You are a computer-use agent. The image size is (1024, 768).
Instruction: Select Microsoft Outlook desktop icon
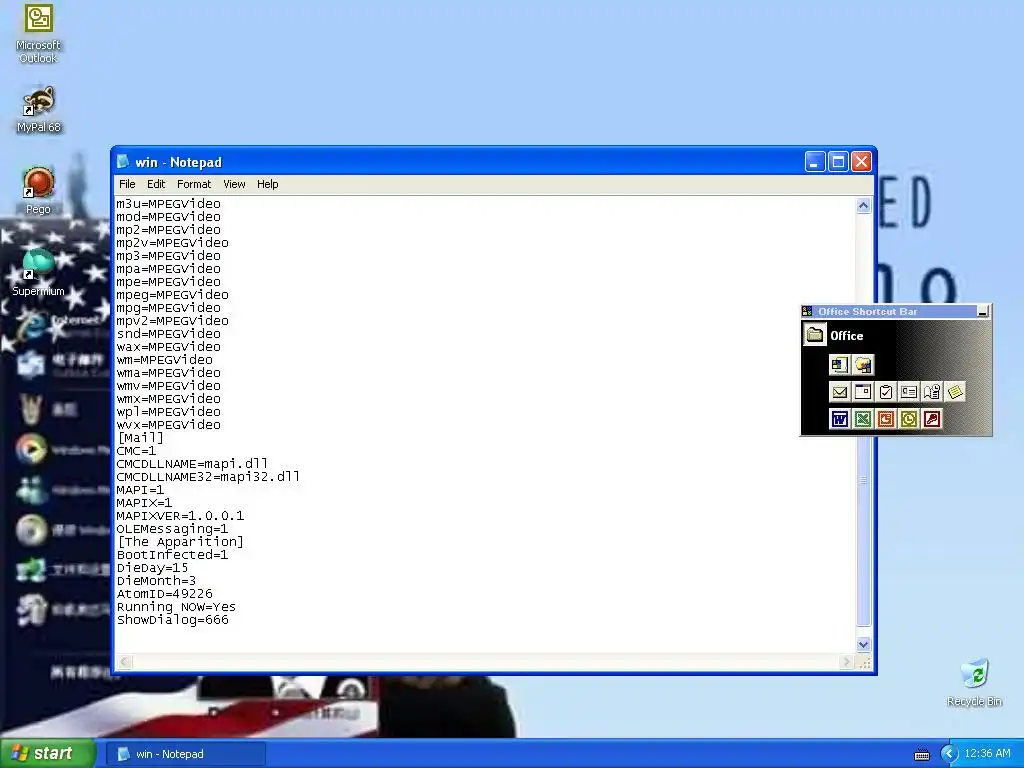pyautogui.click(x=38, y=34)
